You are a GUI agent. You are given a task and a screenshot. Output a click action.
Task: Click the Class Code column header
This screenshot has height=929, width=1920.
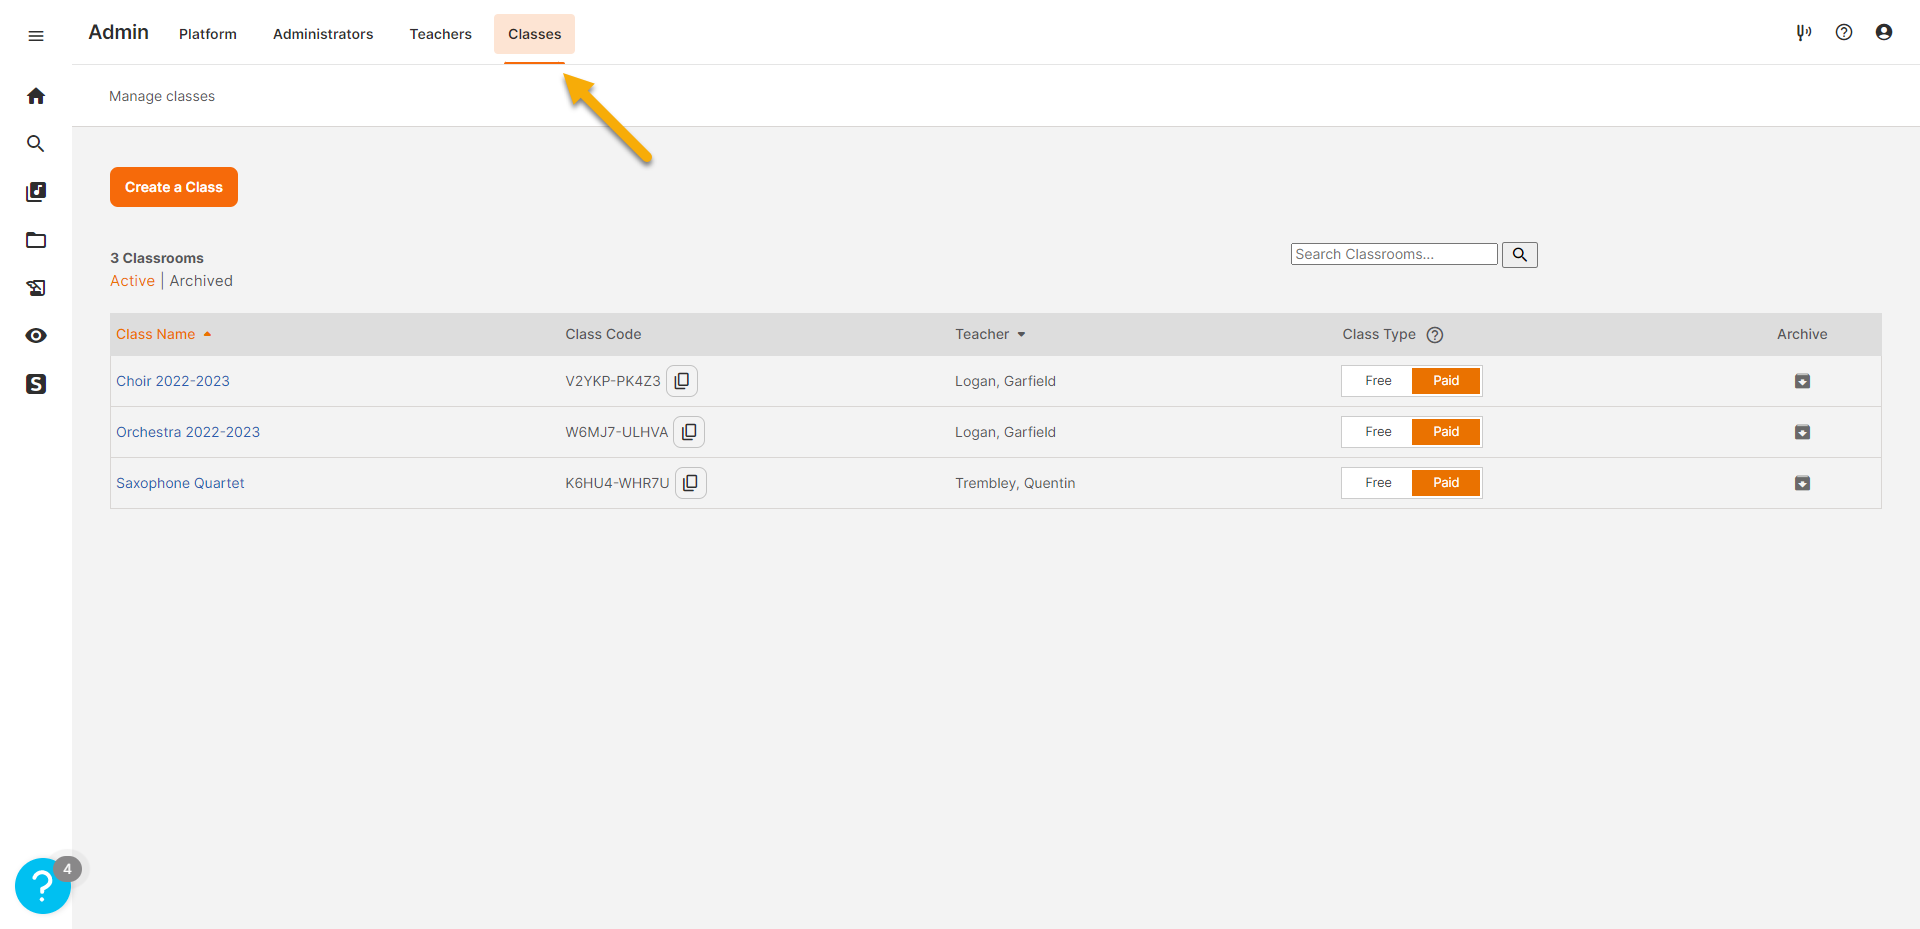603,334
